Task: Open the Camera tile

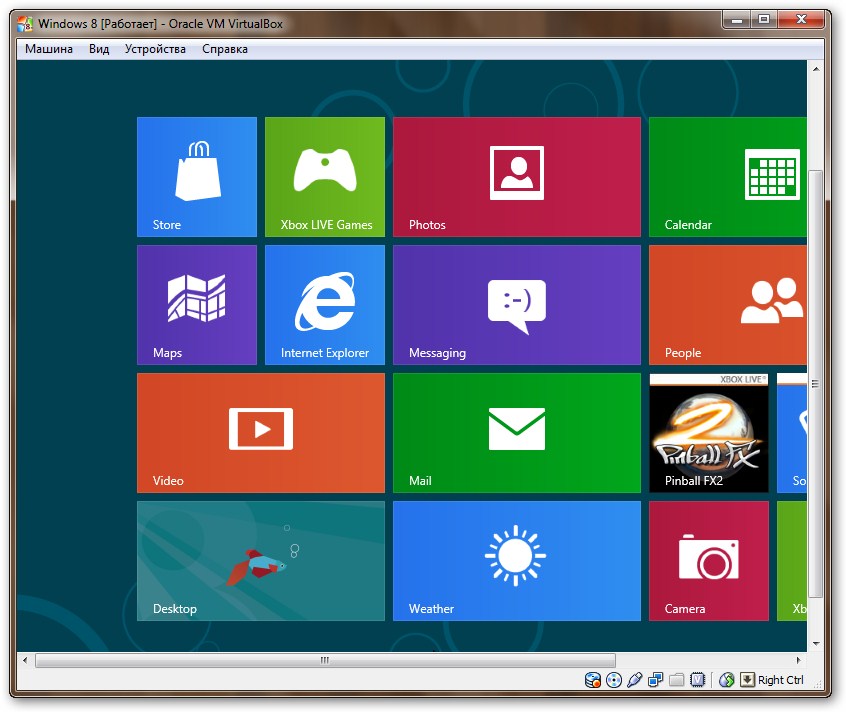Action: point(709,561)
